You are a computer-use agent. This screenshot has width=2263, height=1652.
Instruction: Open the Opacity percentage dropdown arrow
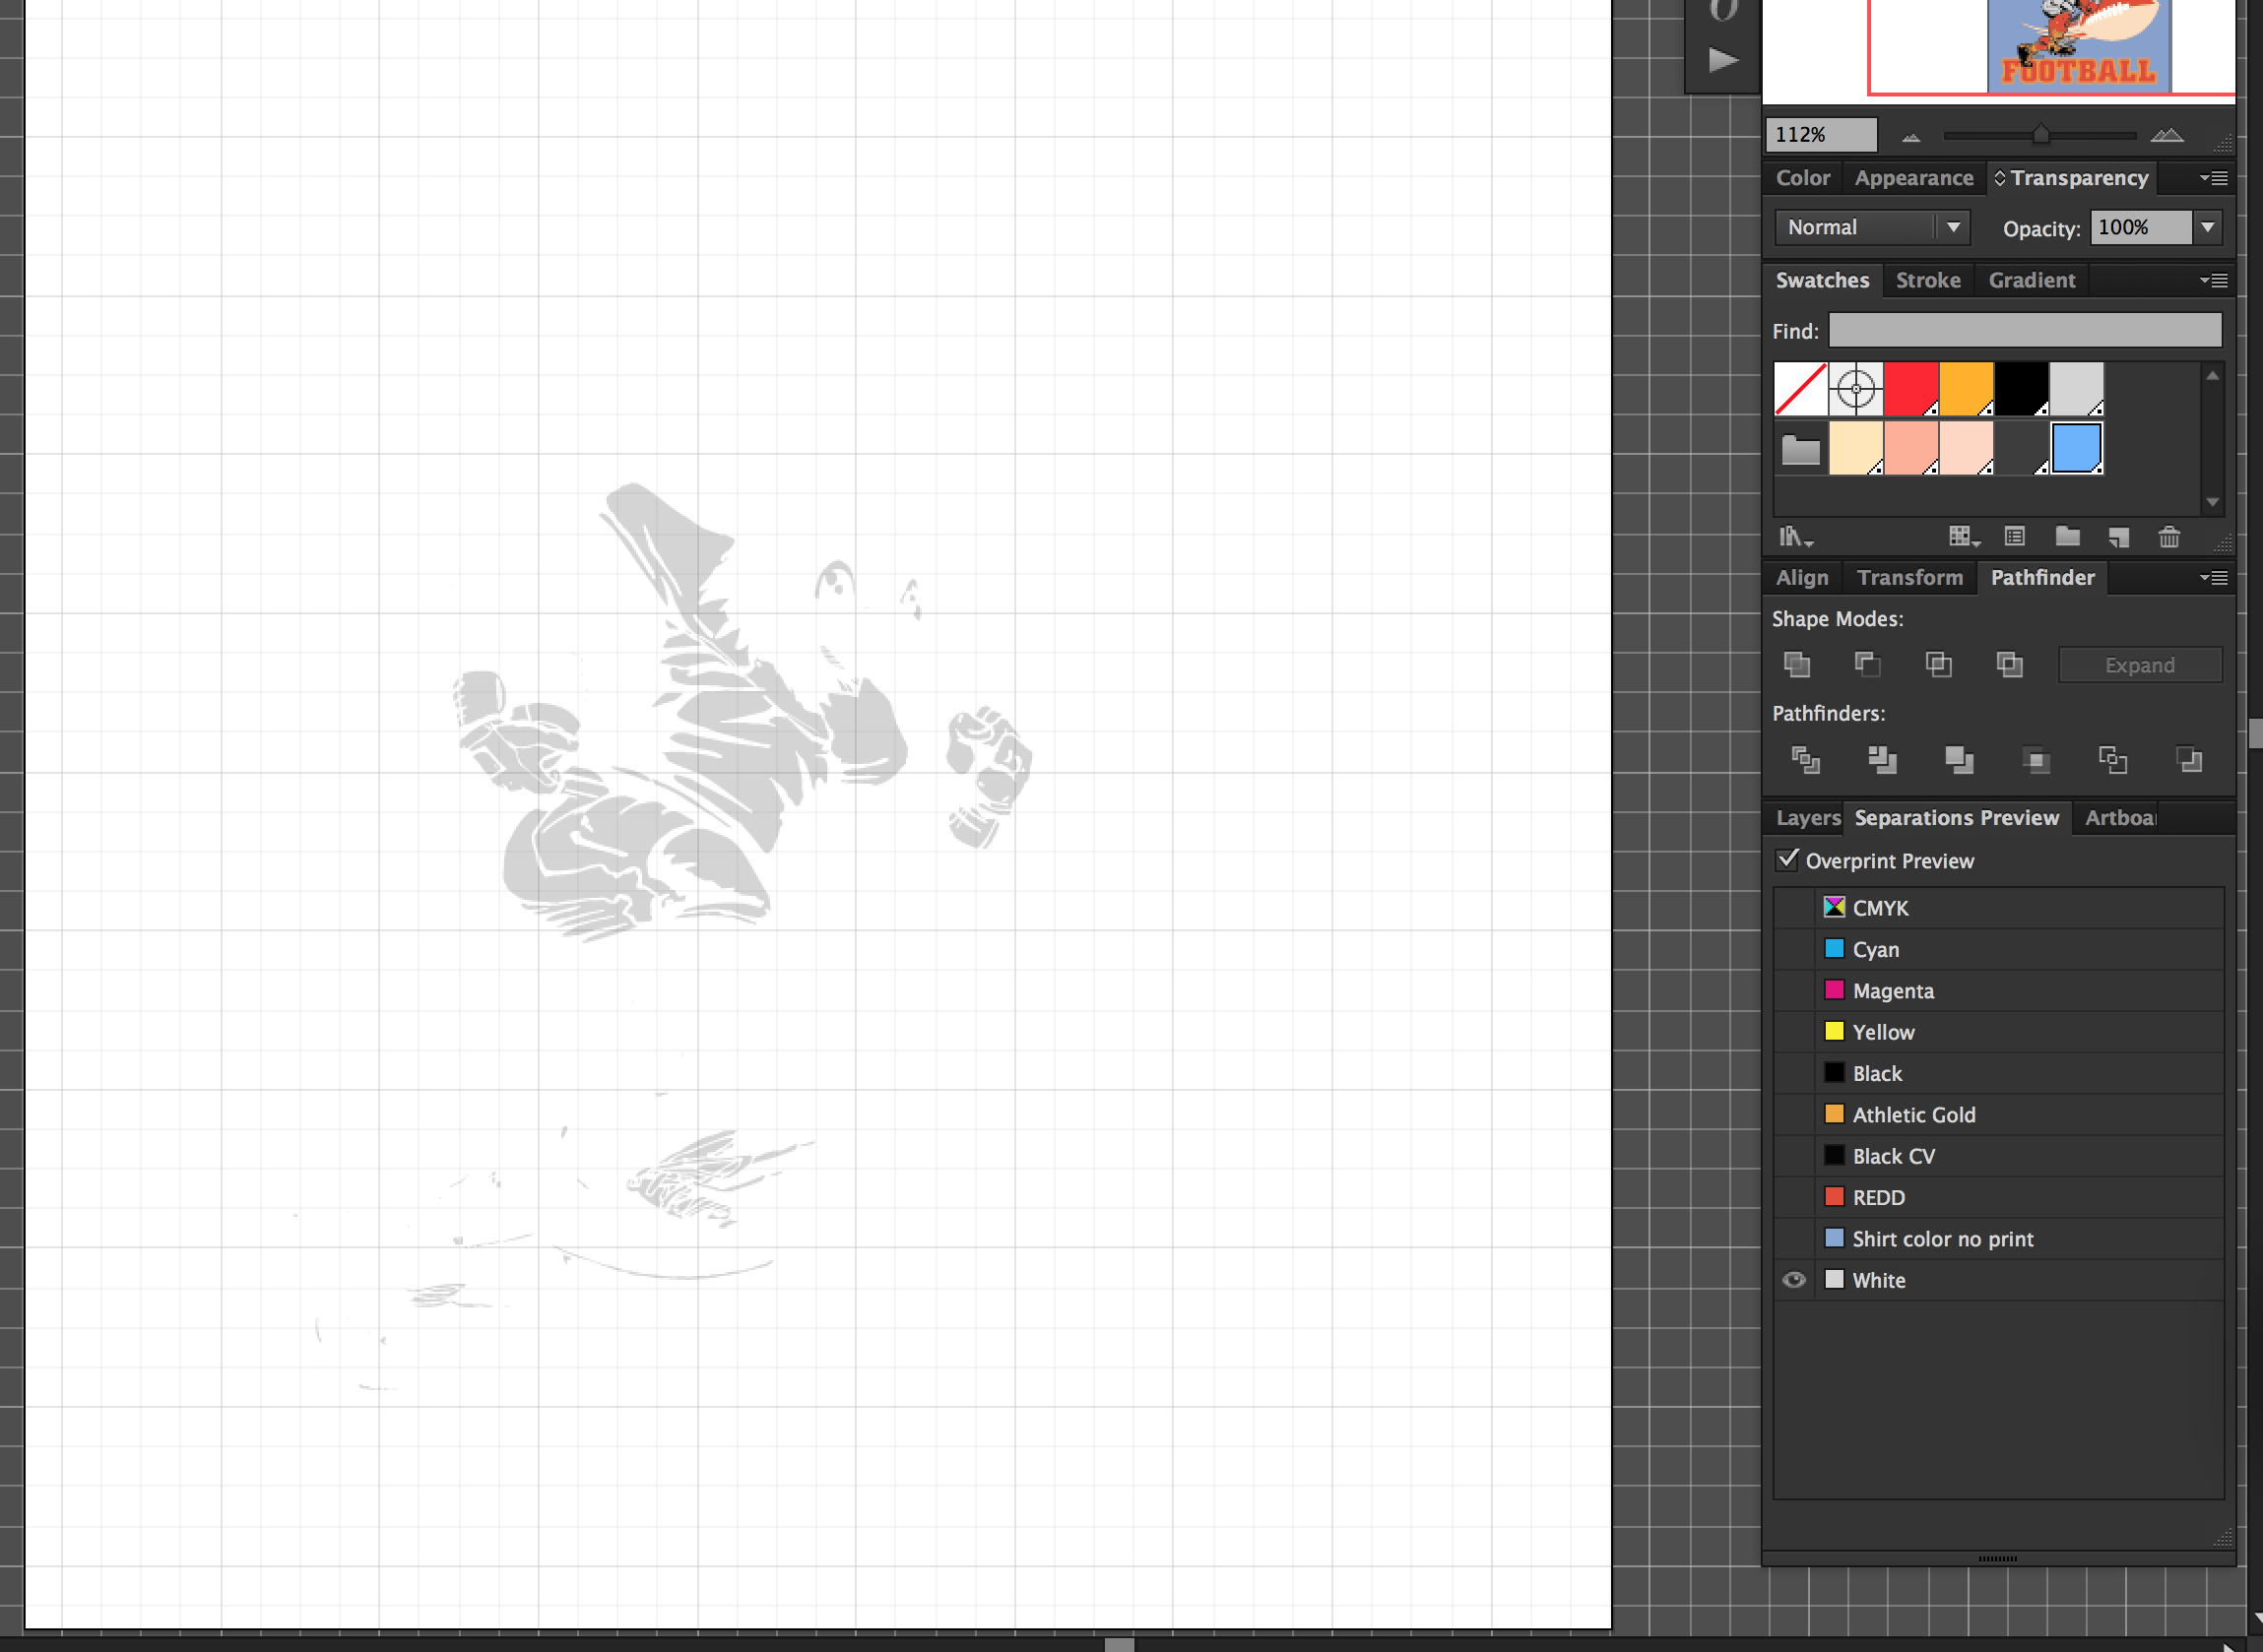coord(2207,228)
